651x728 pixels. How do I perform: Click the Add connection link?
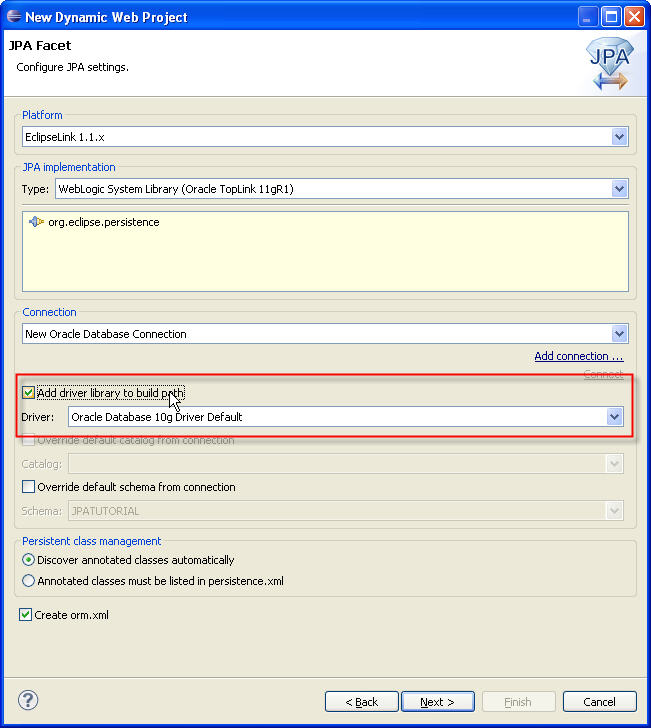[x=578, y=356]
